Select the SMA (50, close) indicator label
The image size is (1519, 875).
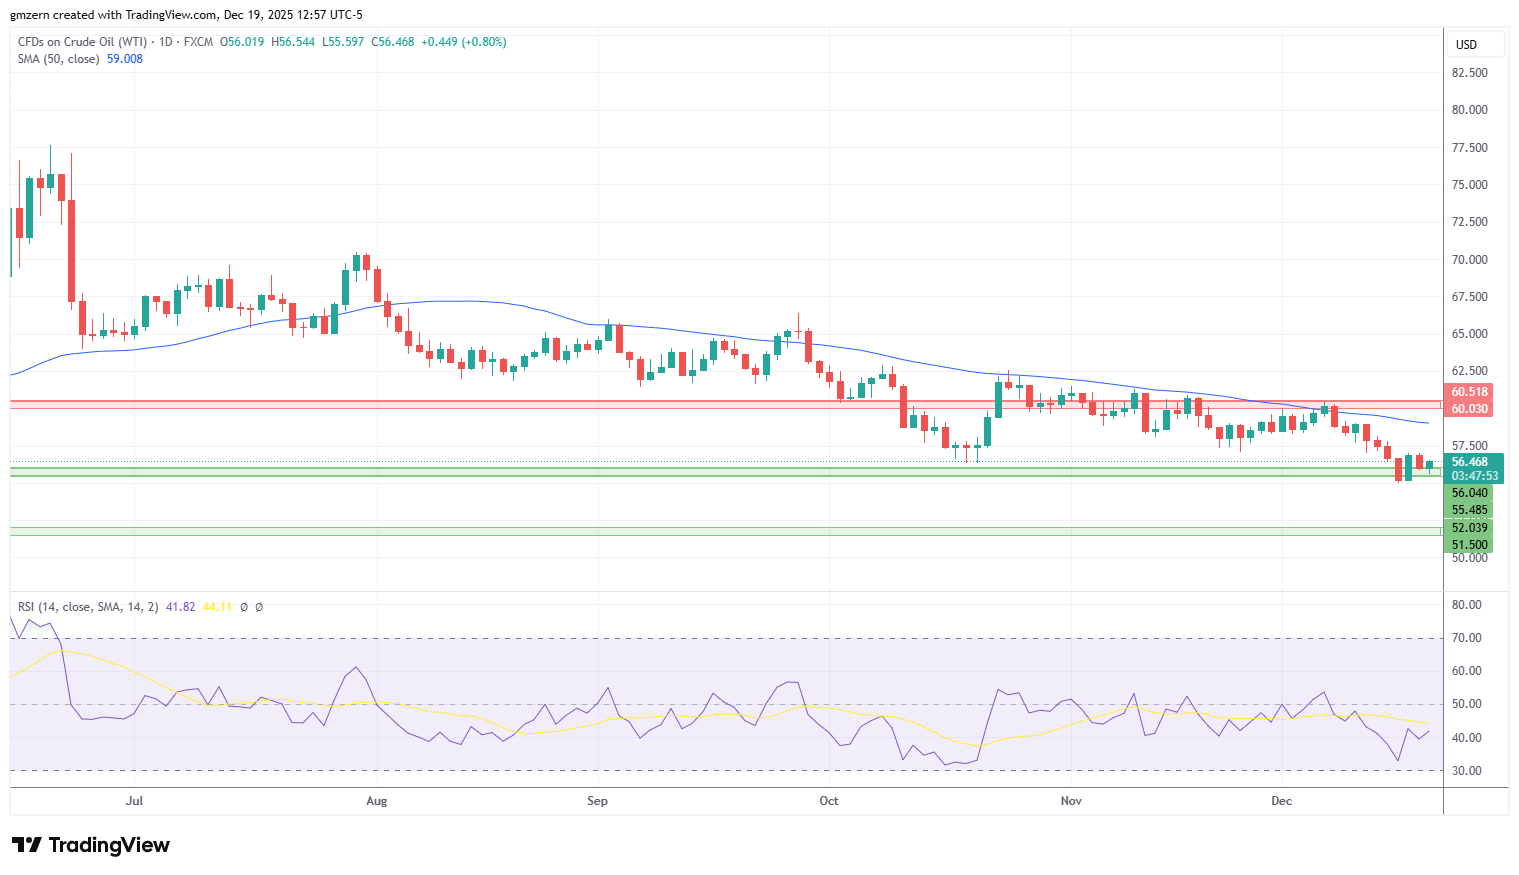[58, 59]
